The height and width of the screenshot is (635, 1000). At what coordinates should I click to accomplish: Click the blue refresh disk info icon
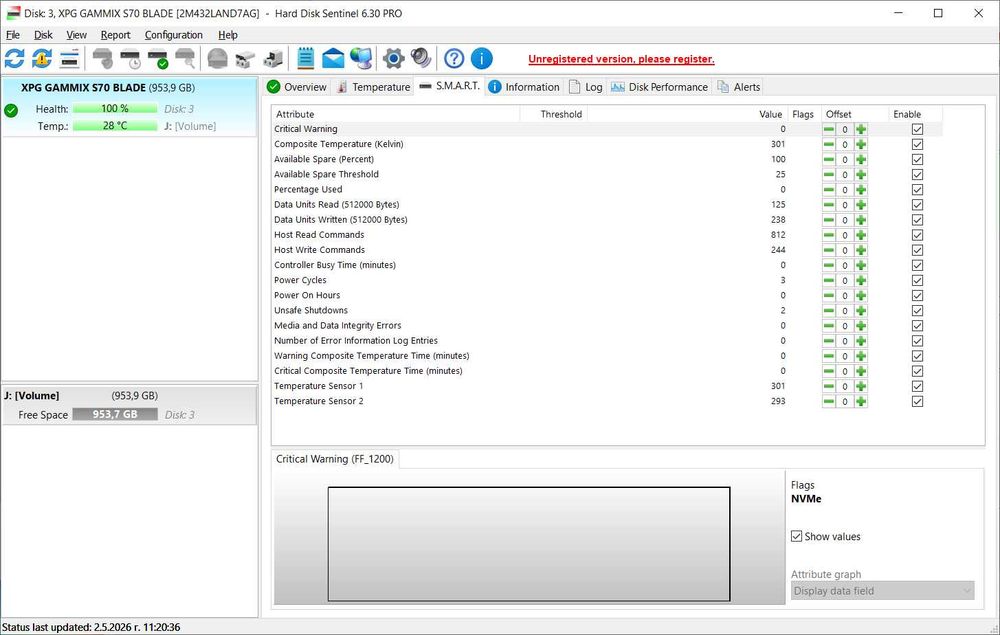coord(15,59)
